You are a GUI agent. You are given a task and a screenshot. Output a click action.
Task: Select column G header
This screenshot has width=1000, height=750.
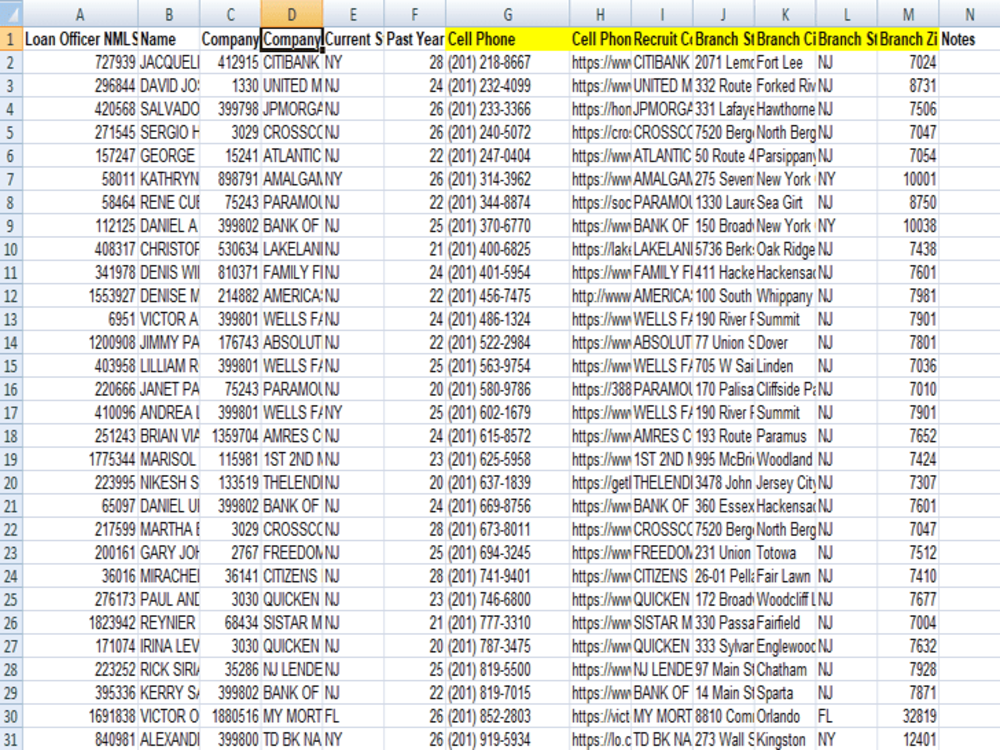(508, 14)
